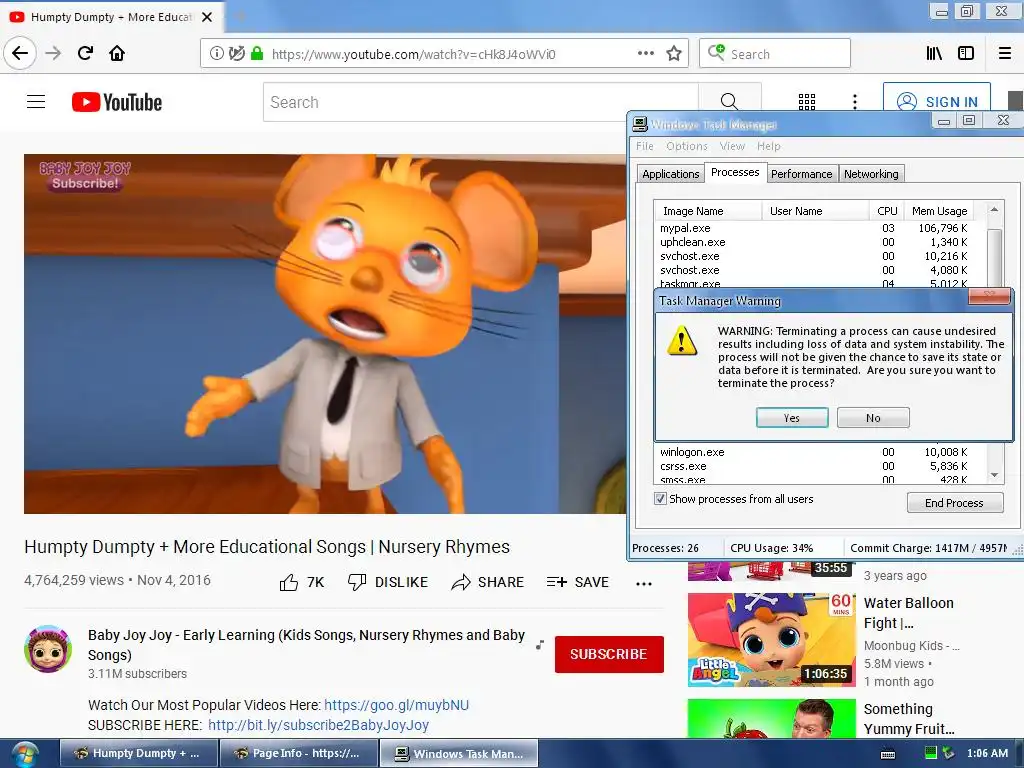
Task: Go back with the browser back arrow
Action: tap(20, 53)
